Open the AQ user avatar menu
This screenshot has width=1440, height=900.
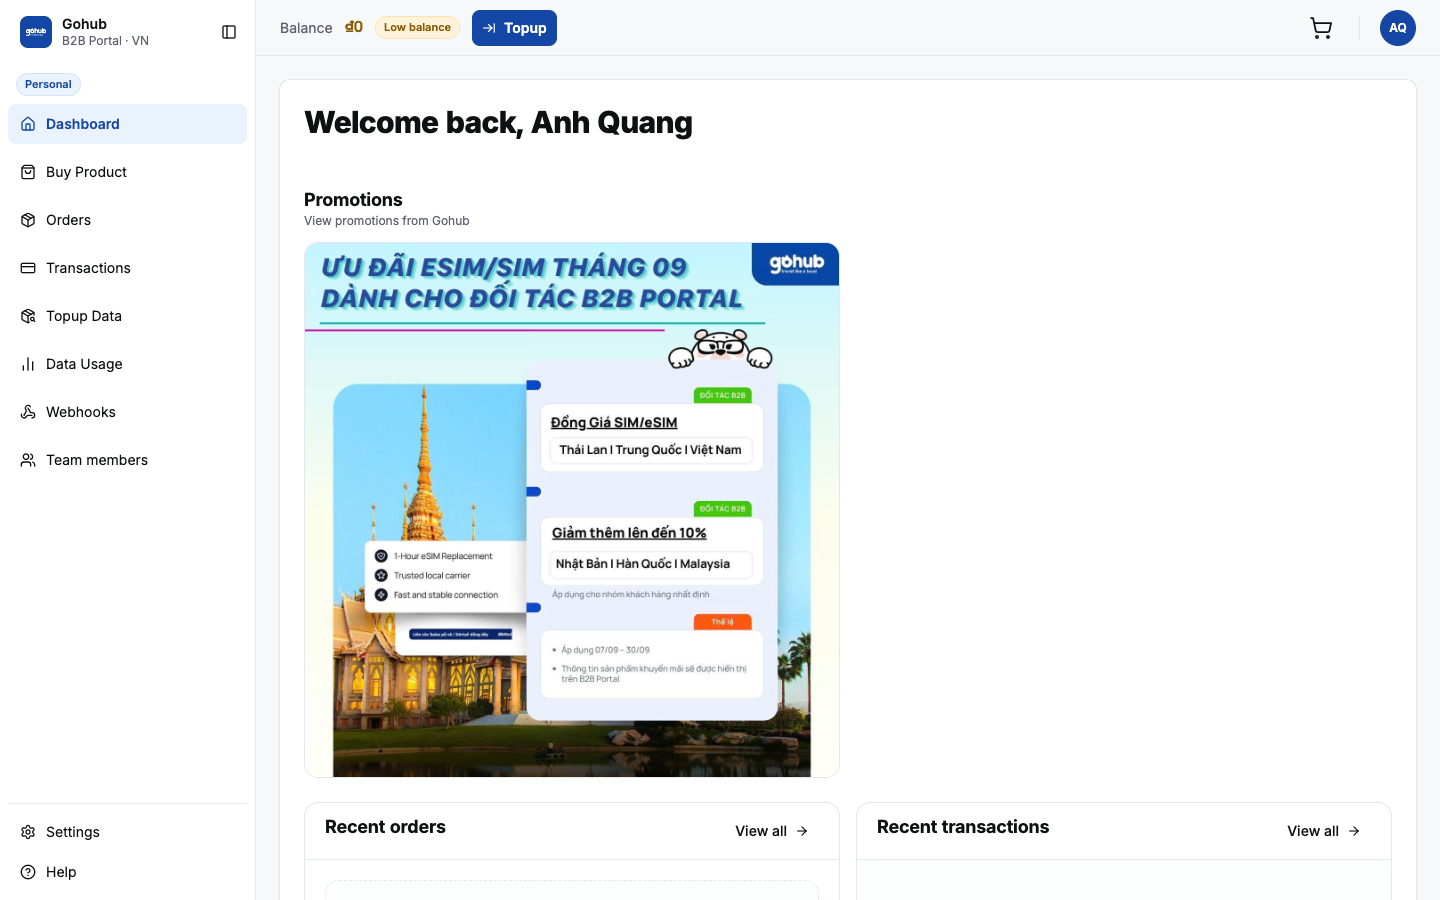1398,28
